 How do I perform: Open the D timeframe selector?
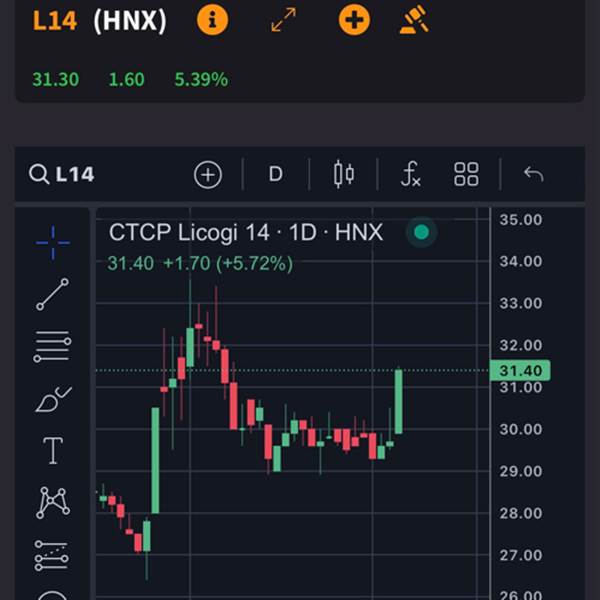(276, 174)
